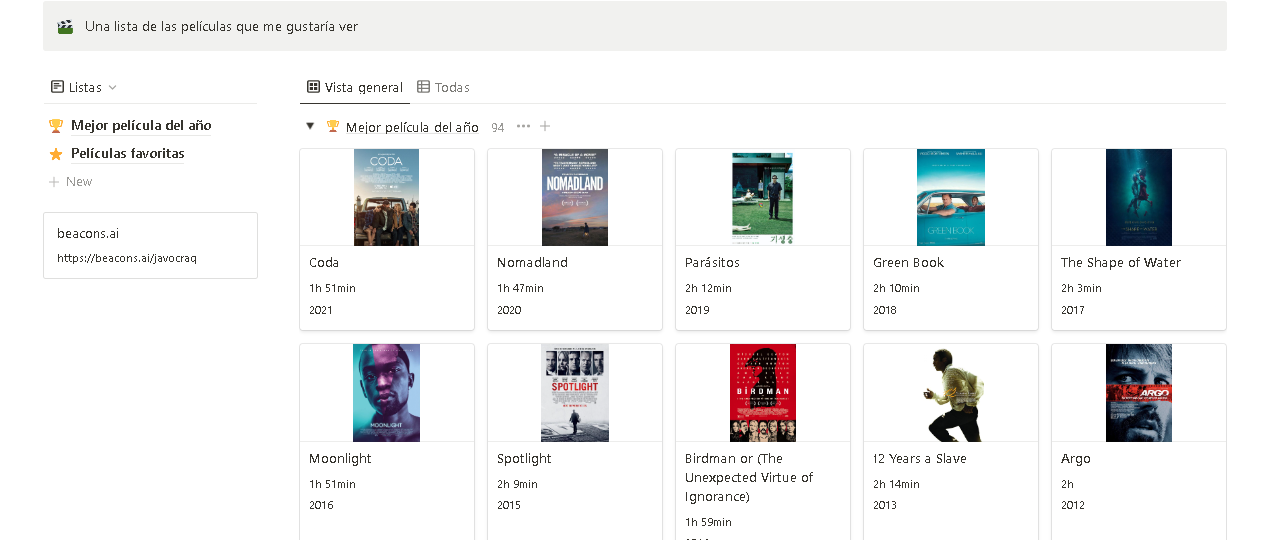Collapse the Mejor película del año group

click(310, 126)
